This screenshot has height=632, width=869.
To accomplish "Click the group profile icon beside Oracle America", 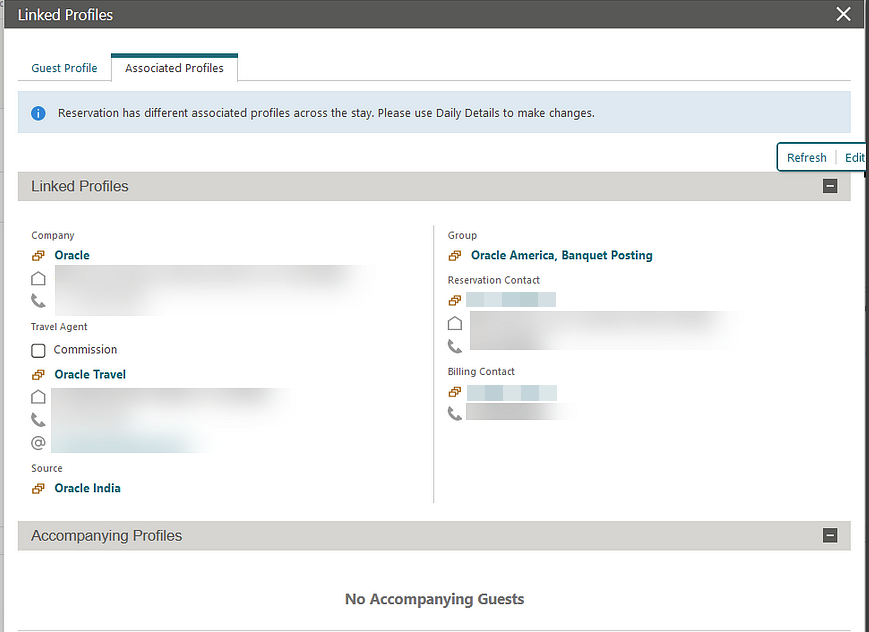I will [x=455, y=255].
